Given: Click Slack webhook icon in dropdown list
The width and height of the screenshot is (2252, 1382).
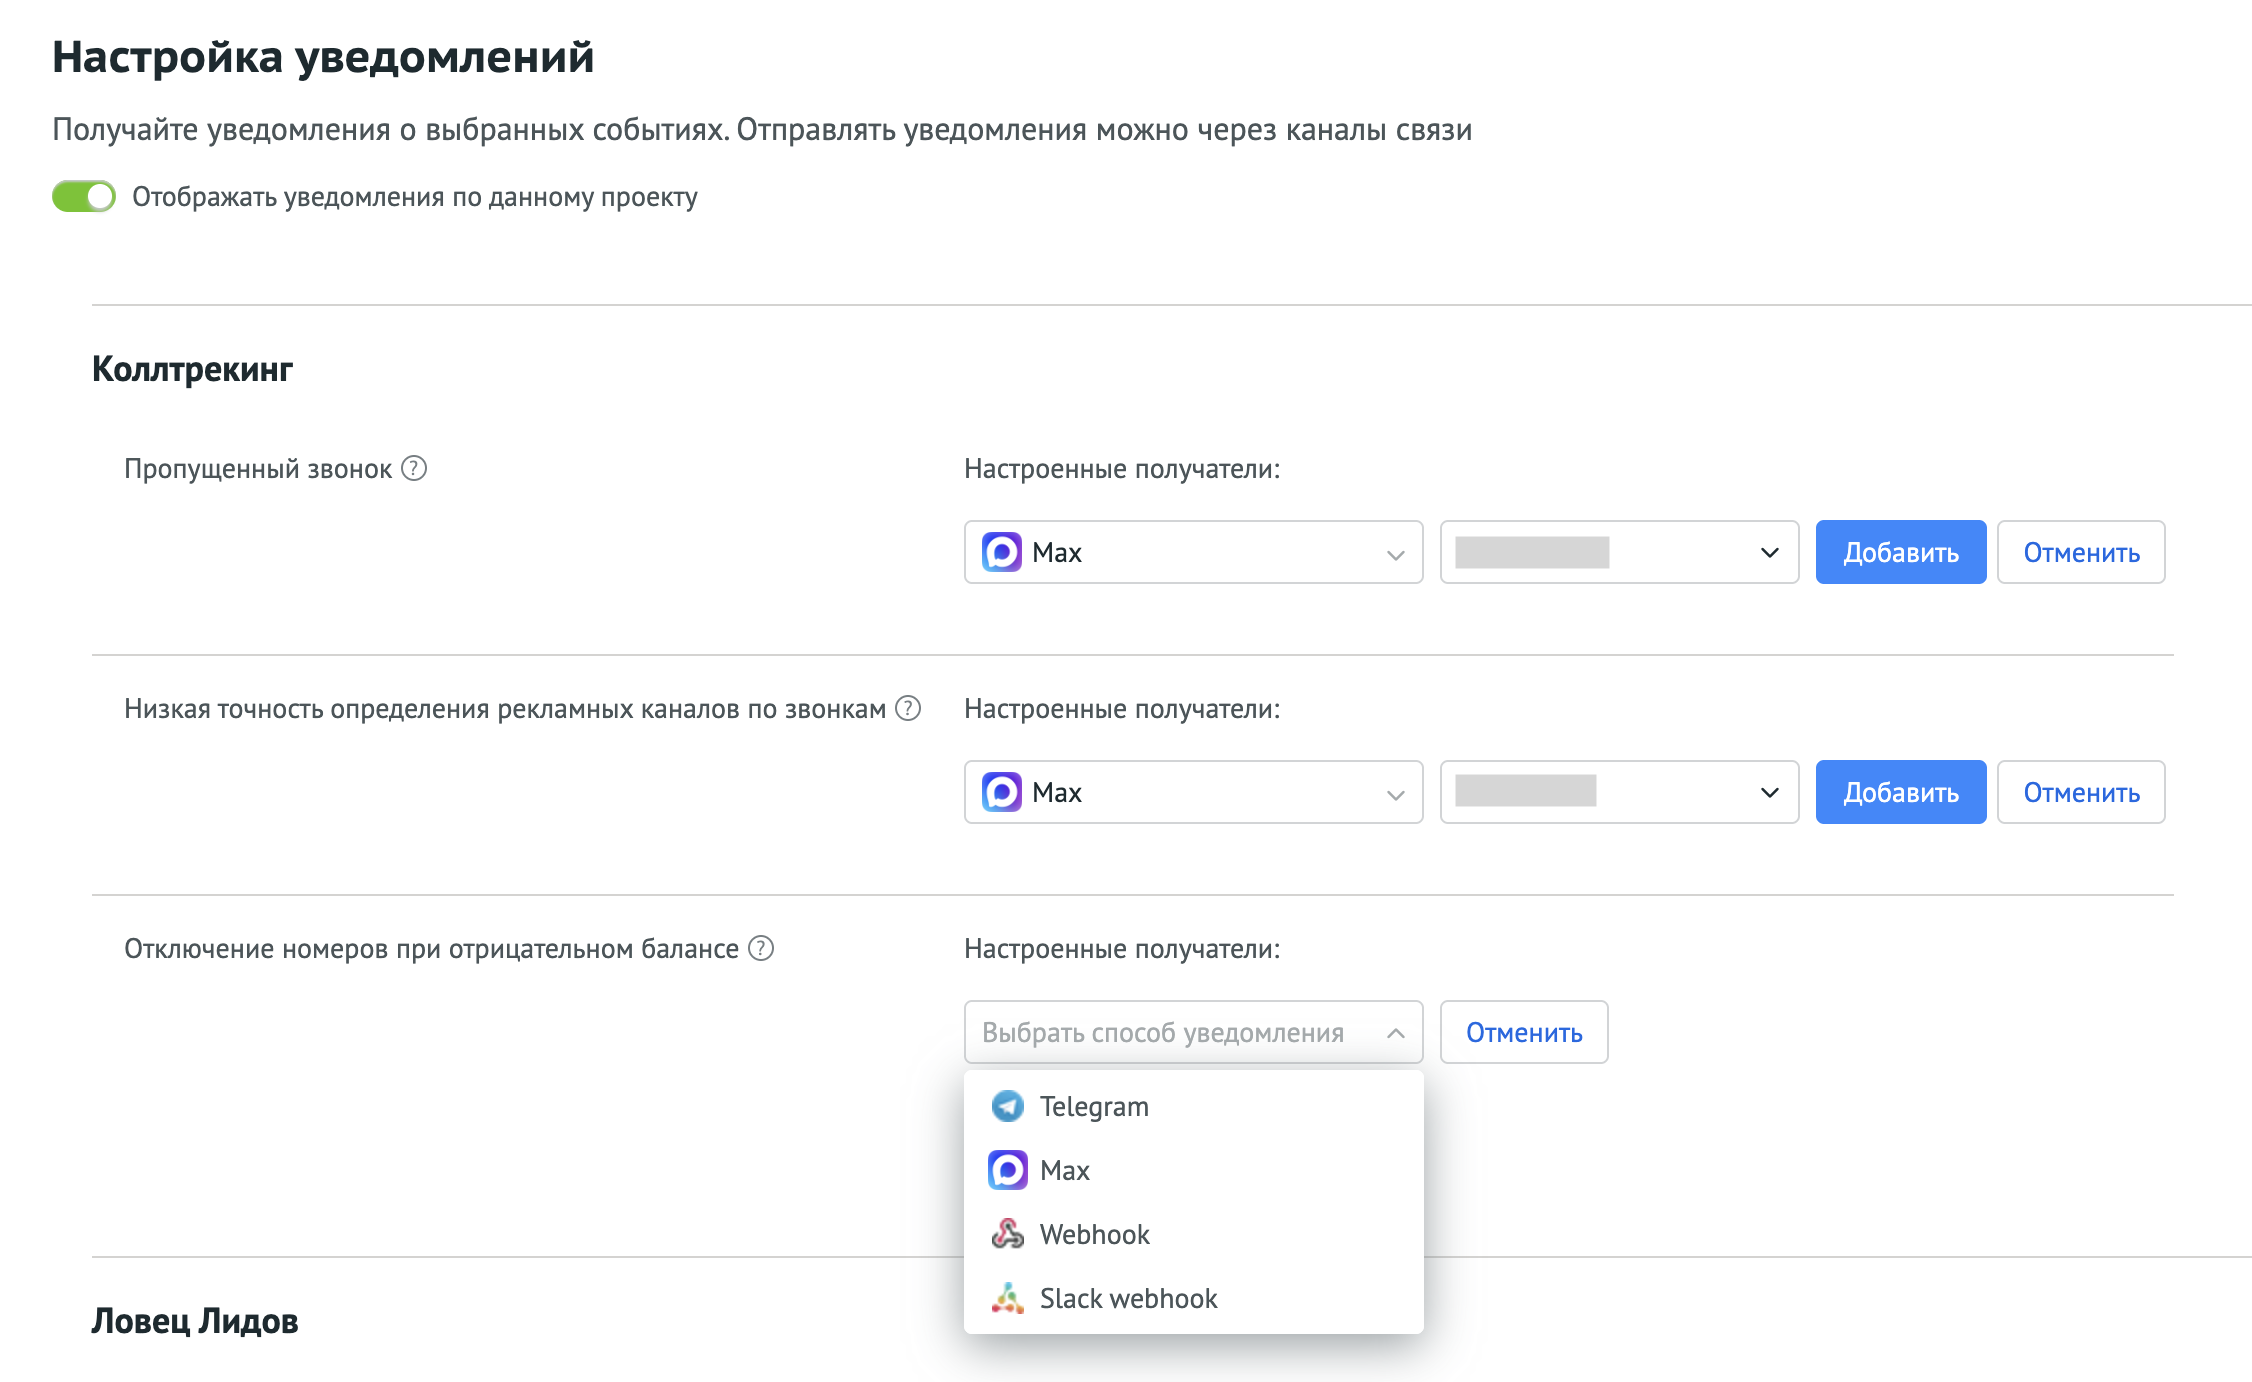Looking at the screenshot, I should tap(1007, 1298).
